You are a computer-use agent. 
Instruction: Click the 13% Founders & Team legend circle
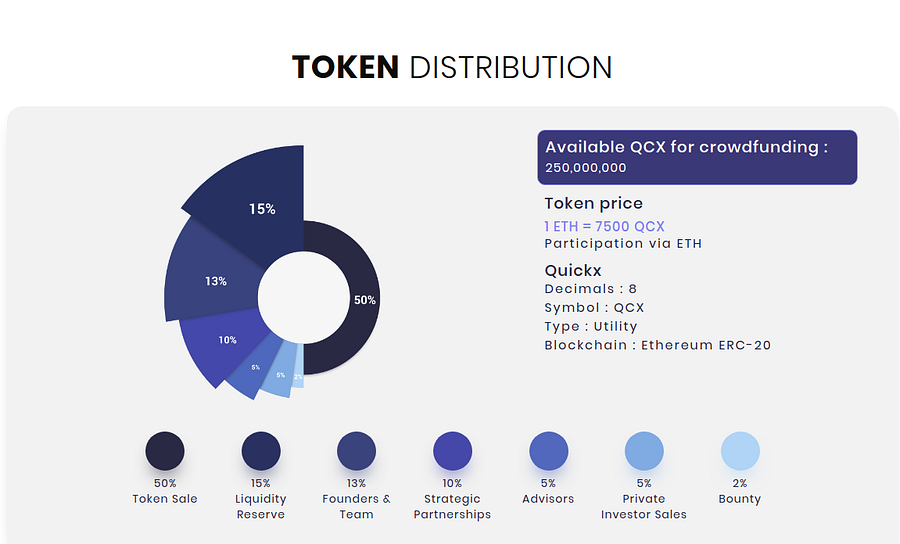356,451
